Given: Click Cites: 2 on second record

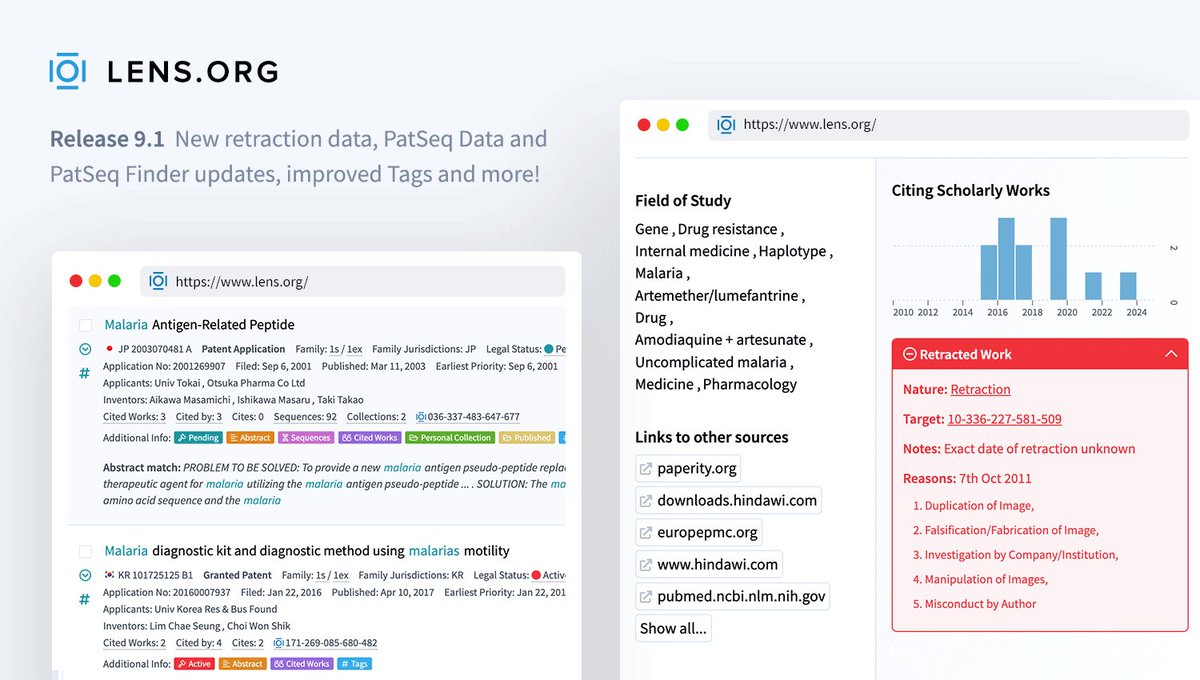Looking at the screenshot, I should click(247, 643).
